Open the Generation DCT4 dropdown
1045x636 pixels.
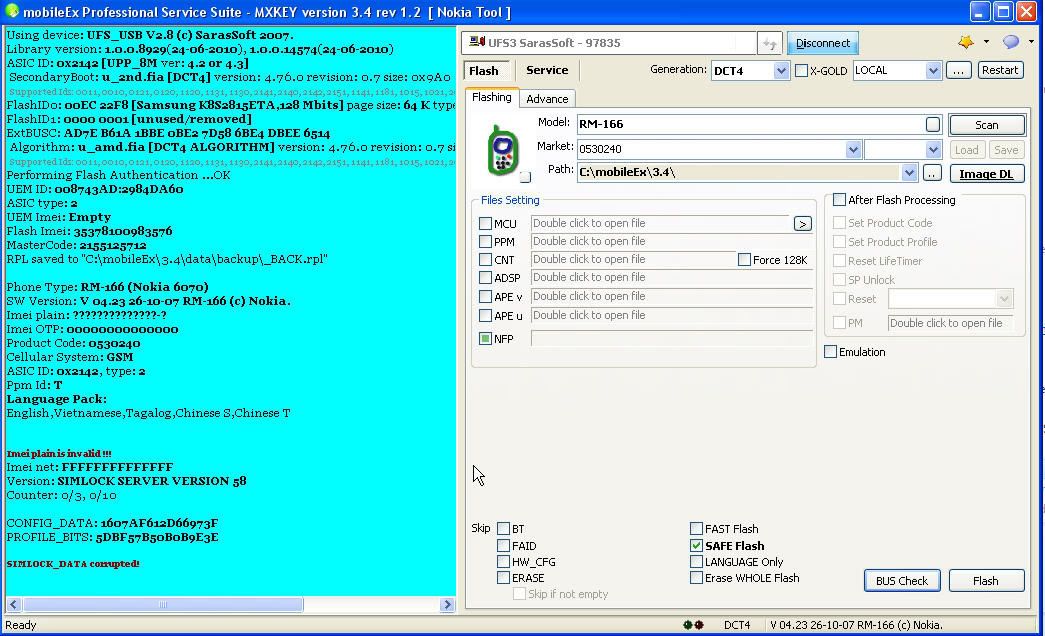pos(781,71)
